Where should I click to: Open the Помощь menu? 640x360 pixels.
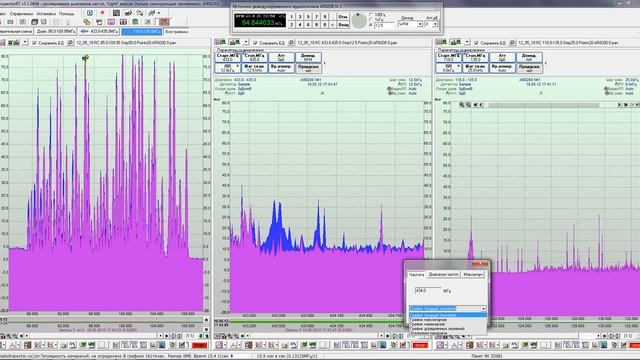[67, 13]
